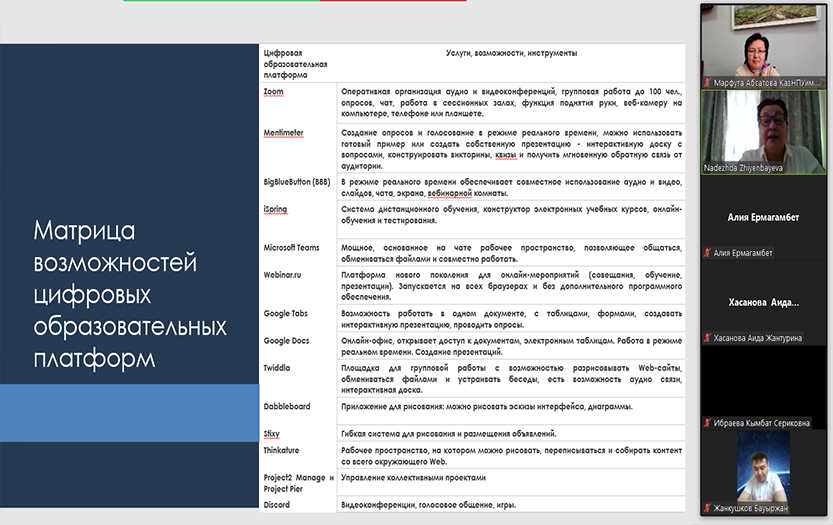Click the Discord row at the table bottom
This screenshot has height=525, width=833.
277,505
